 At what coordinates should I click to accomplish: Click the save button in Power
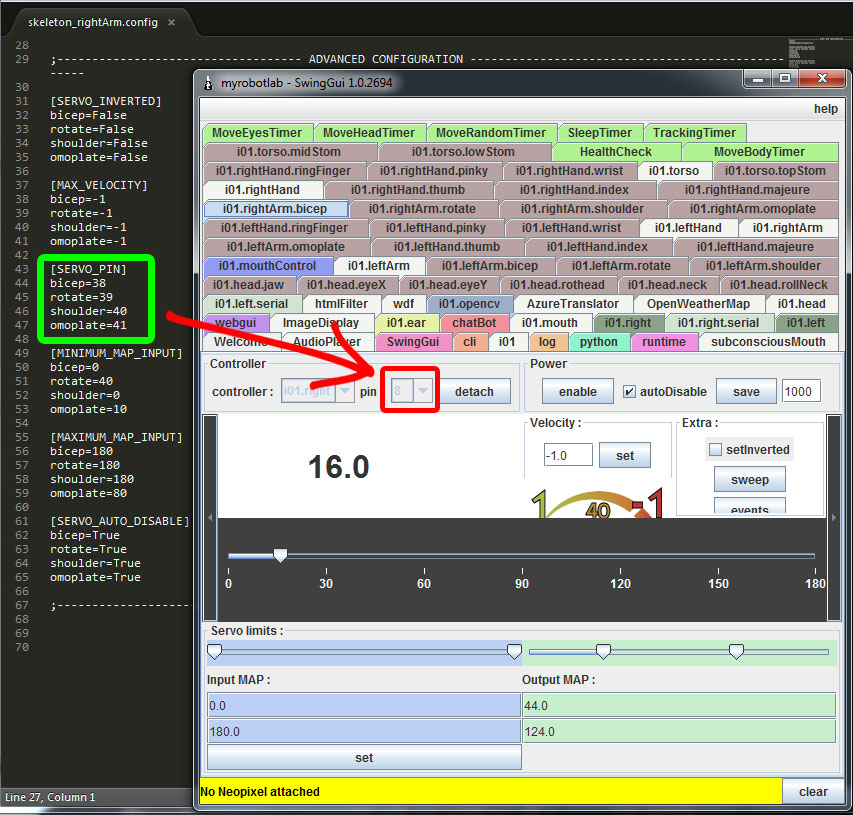(x=746, y=392)
